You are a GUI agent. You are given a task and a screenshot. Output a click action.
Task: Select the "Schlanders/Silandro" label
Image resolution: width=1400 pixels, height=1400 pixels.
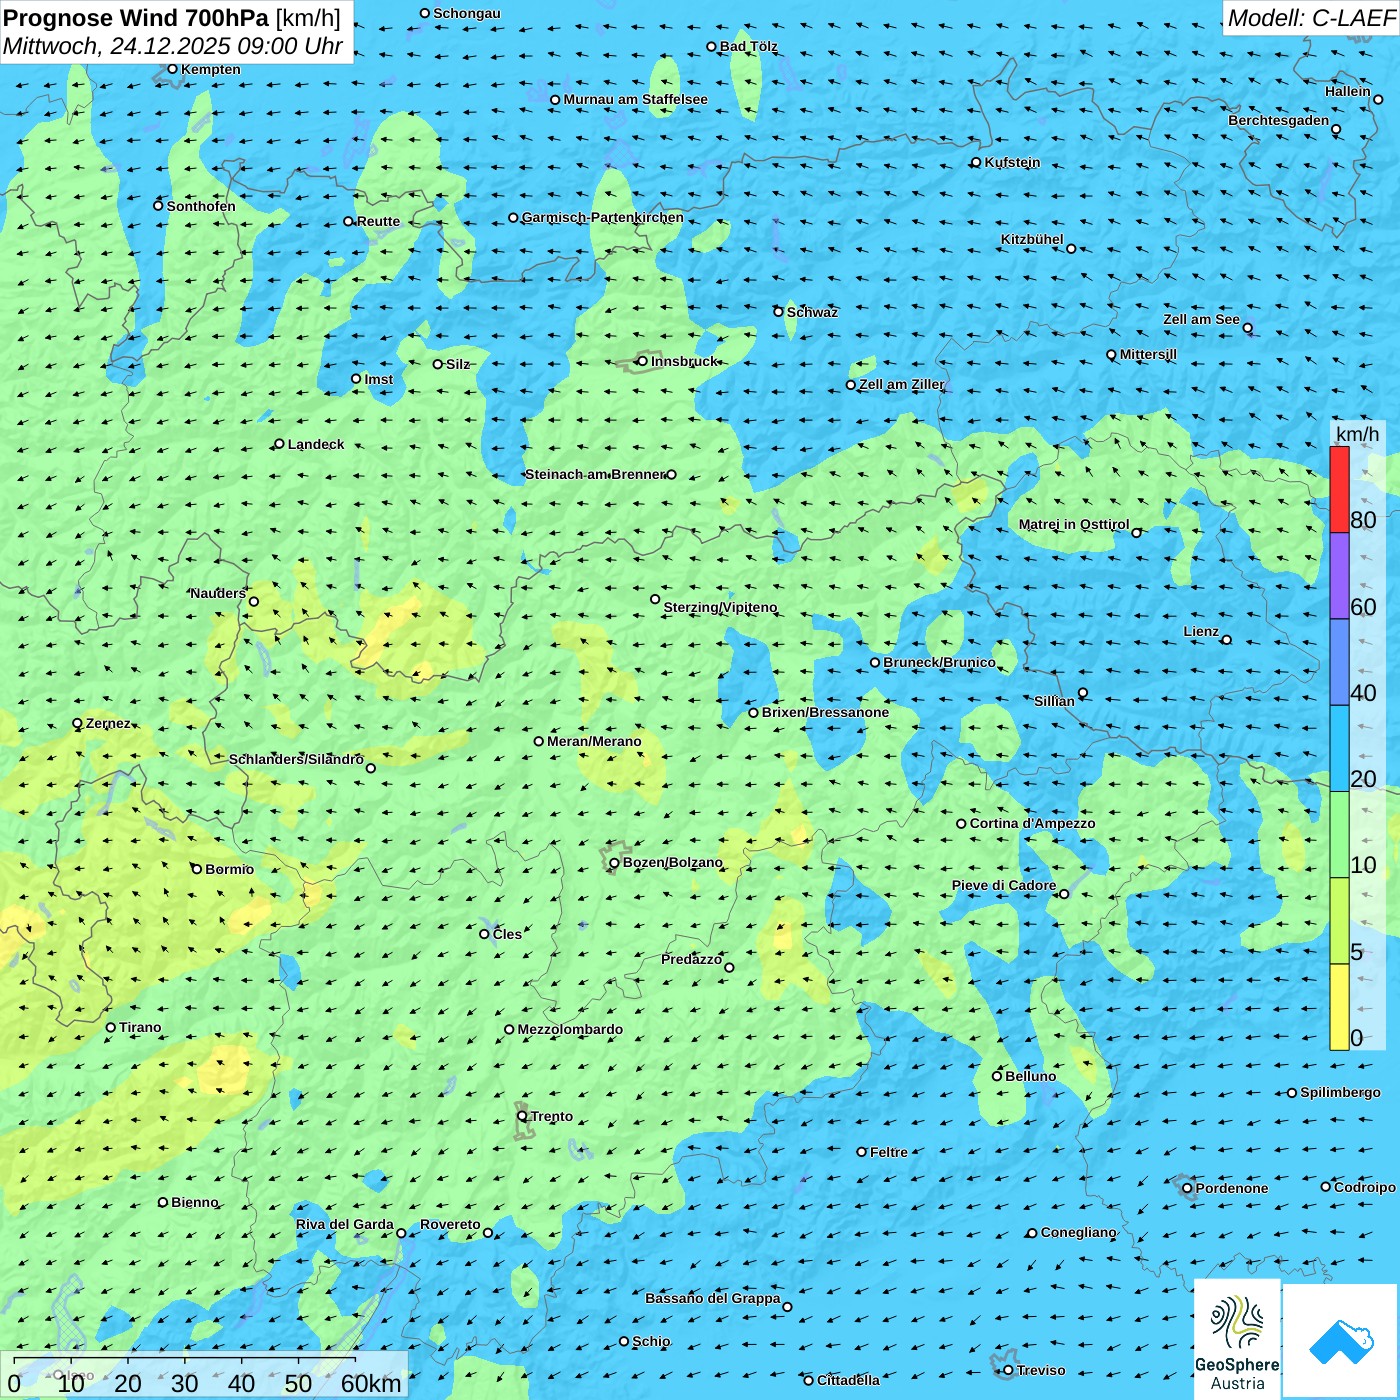coord(296,759)
